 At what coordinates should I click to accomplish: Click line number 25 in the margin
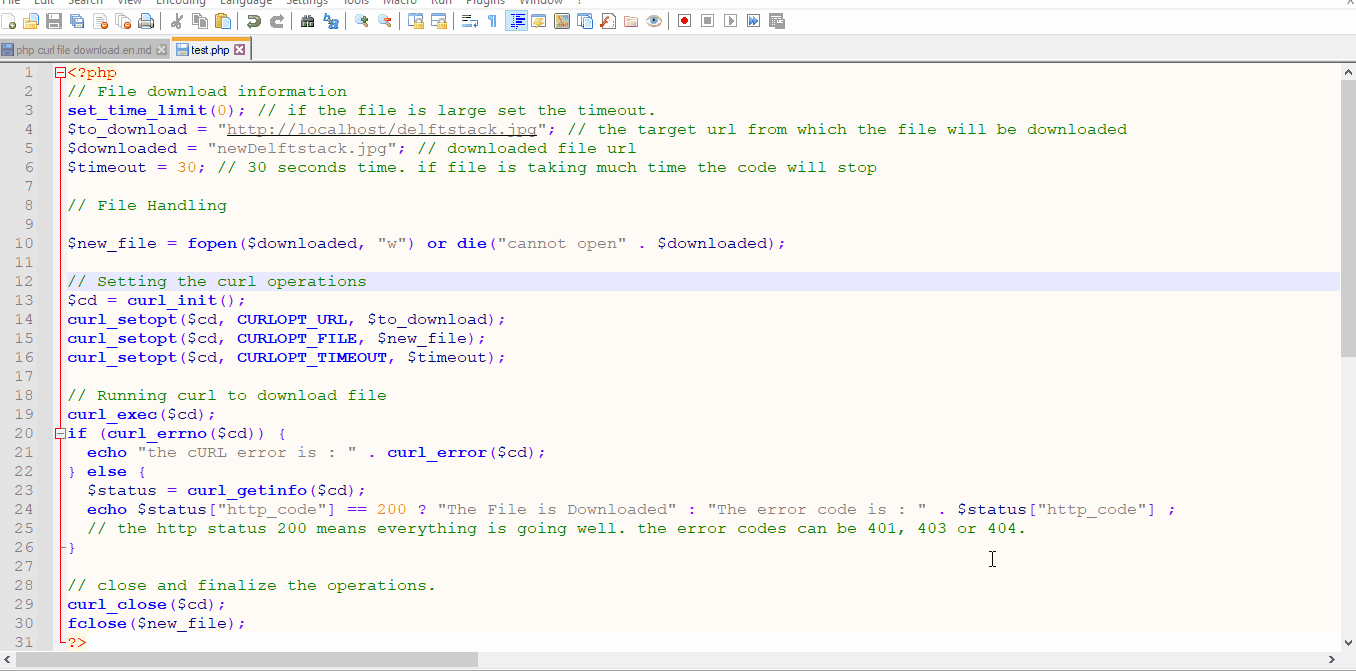point(24,528)
